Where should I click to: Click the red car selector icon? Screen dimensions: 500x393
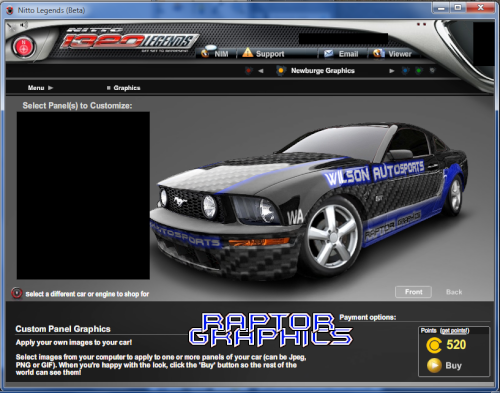click(x=17, y=293)
